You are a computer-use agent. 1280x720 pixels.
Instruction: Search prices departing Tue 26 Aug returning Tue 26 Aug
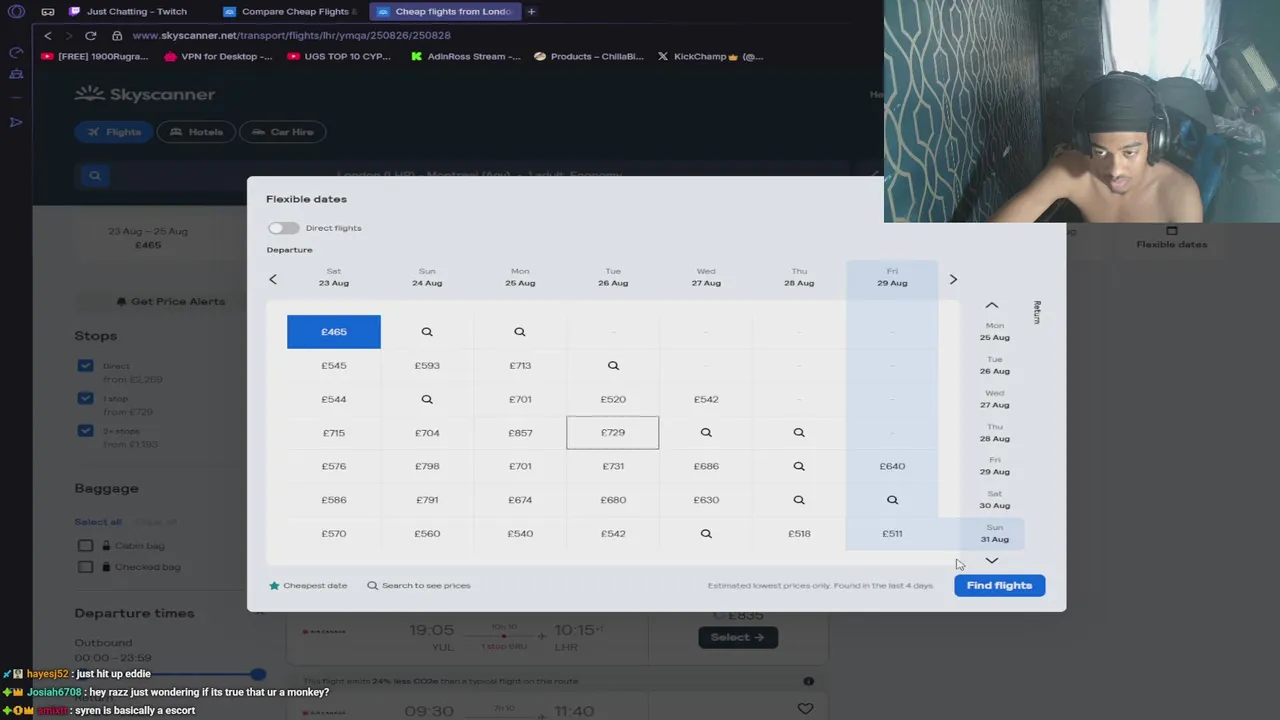click(613, 365)
